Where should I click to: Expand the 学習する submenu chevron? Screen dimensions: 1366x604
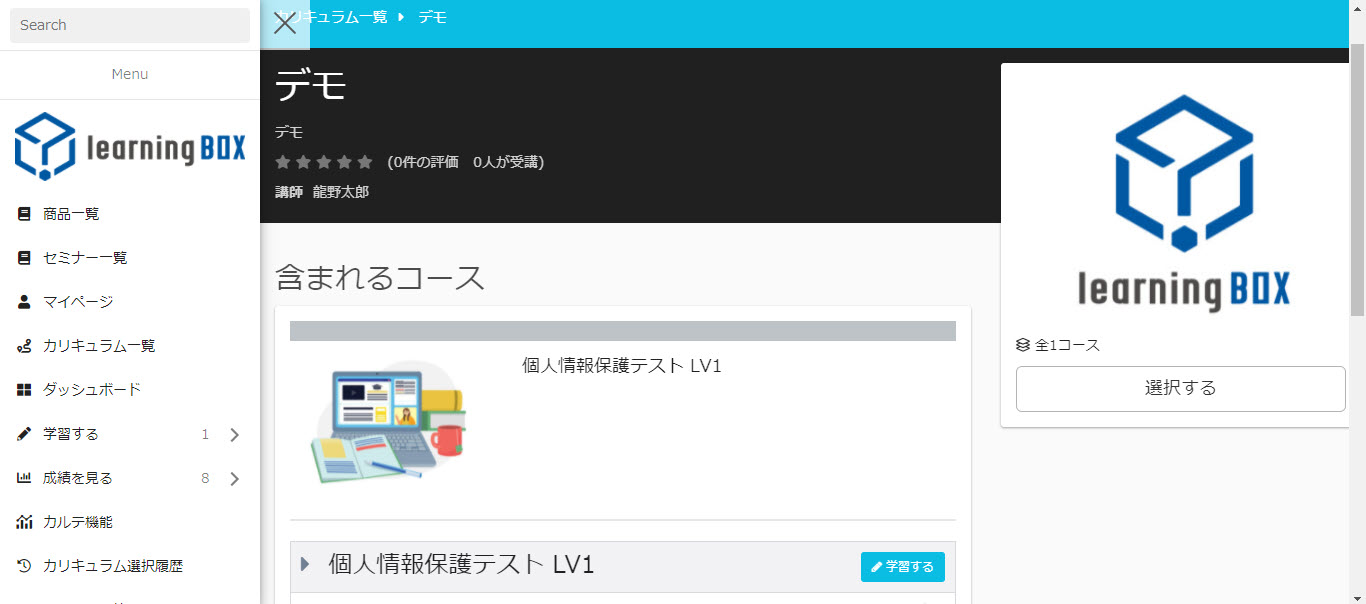[234, 435]
